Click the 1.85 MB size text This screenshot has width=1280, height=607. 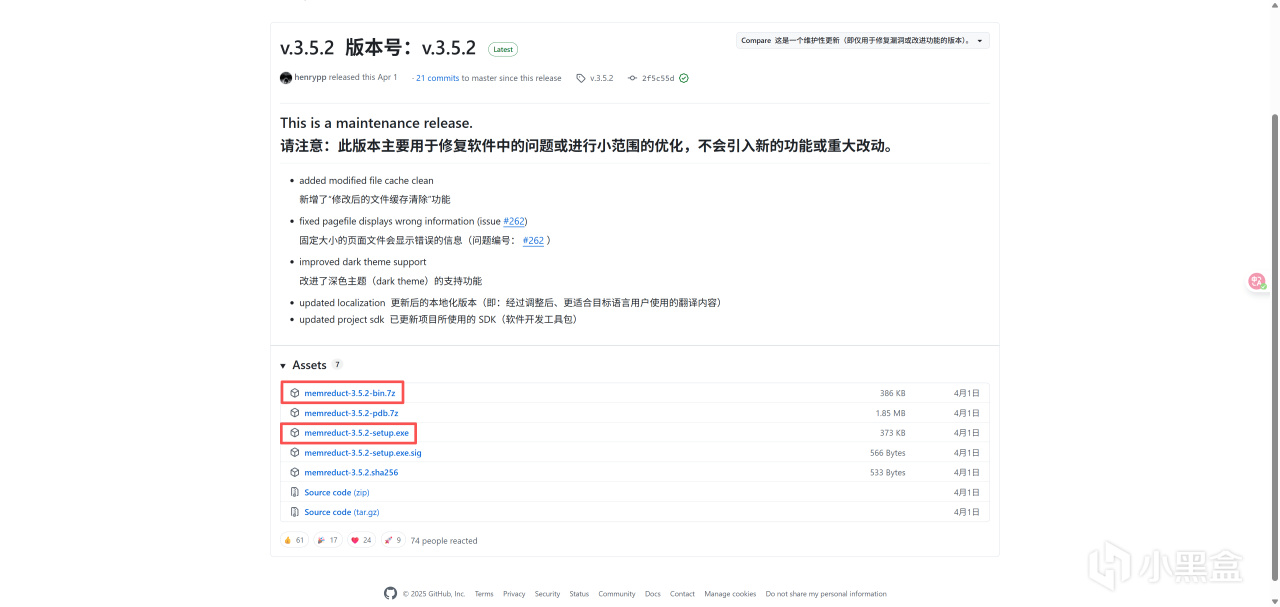891,413
